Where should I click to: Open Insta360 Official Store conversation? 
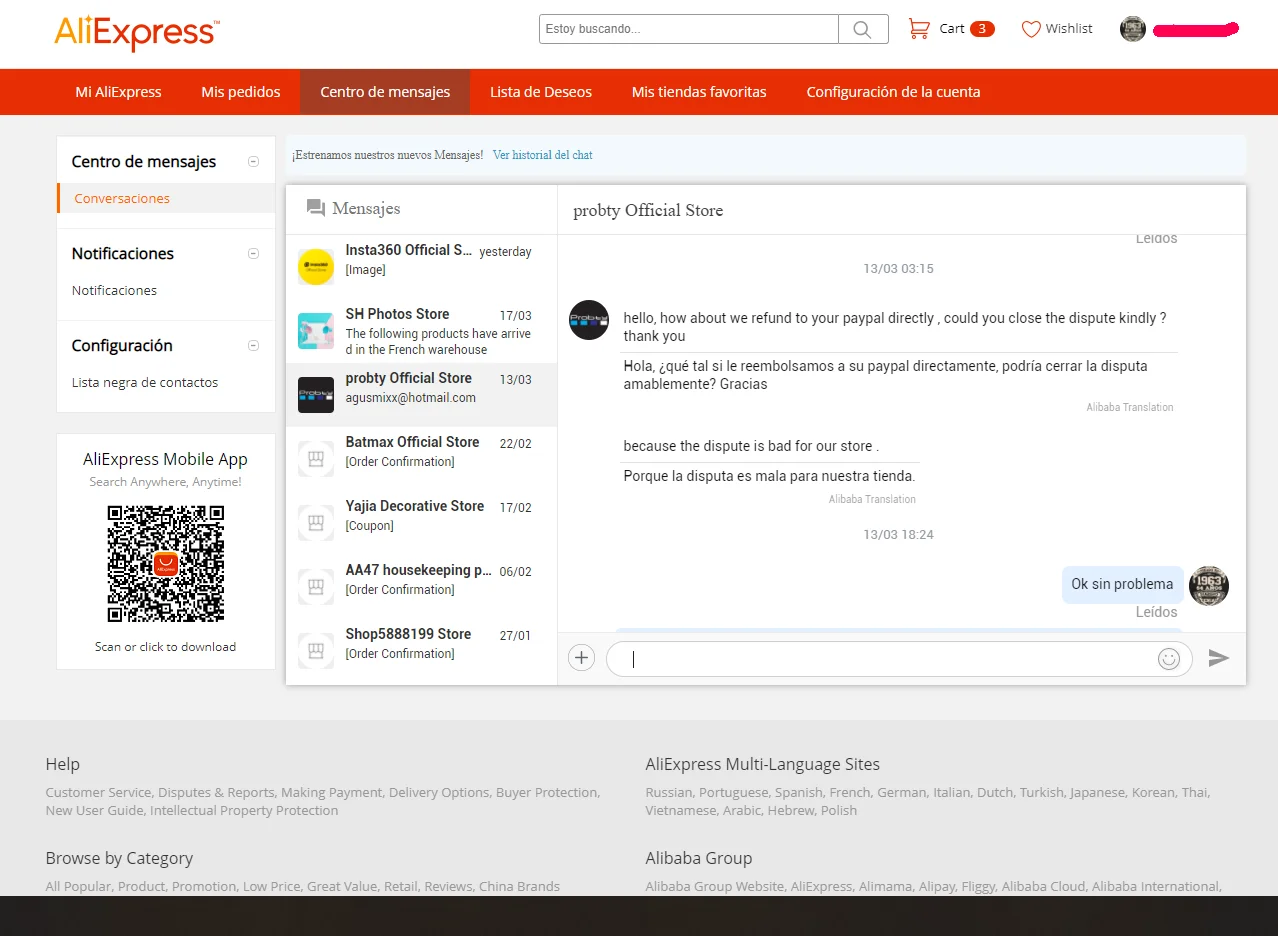tap(421, 267)
